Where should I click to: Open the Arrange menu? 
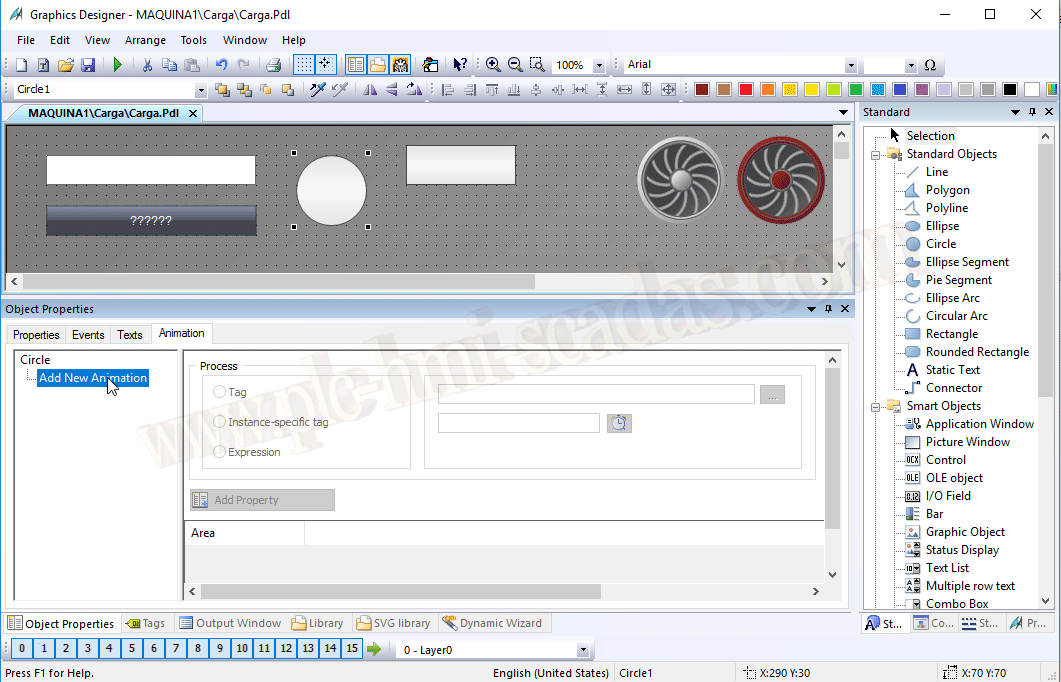pos(145,40)
